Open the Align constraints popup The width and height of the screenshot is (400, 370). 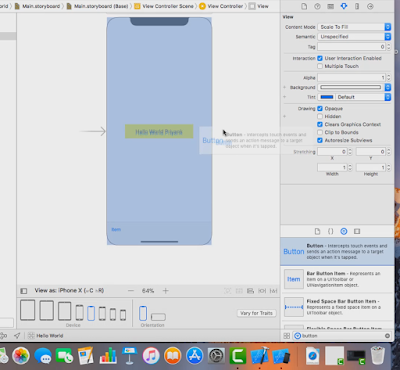coord(250,291)
